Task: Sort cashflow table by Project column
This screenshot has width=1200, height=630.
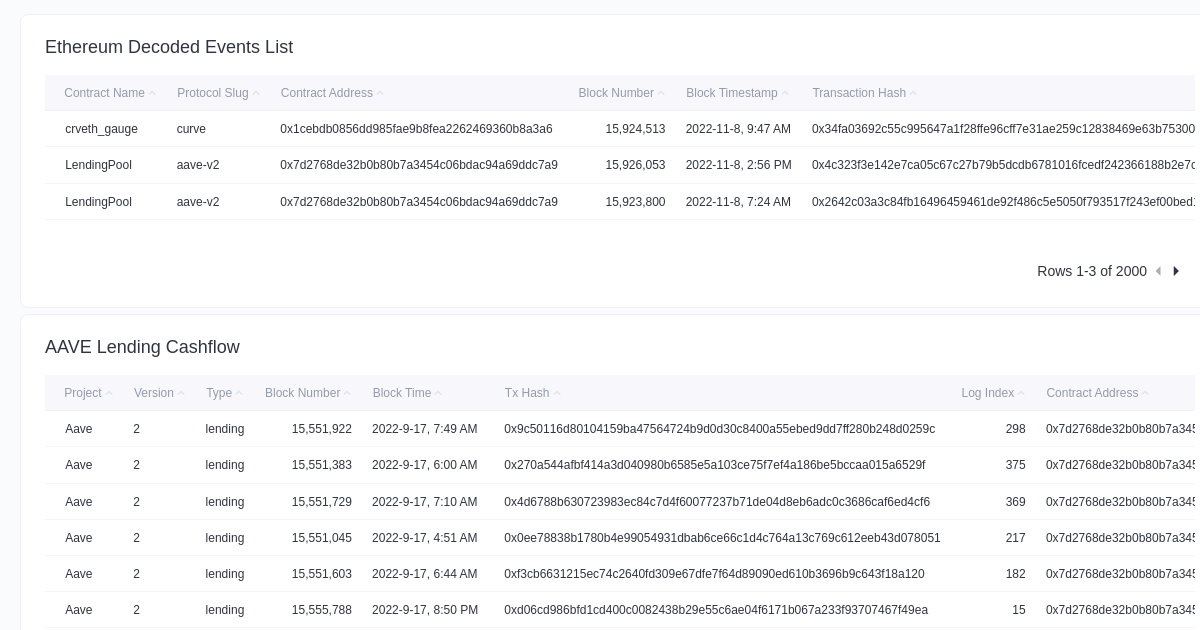Action: 83,393
